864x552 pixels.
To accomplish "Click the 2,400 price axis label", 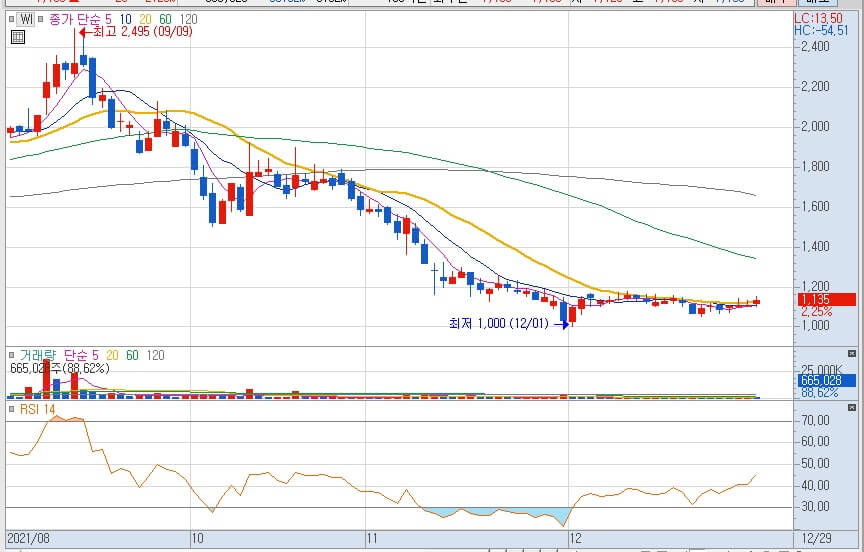I will [x=815, y=46].
